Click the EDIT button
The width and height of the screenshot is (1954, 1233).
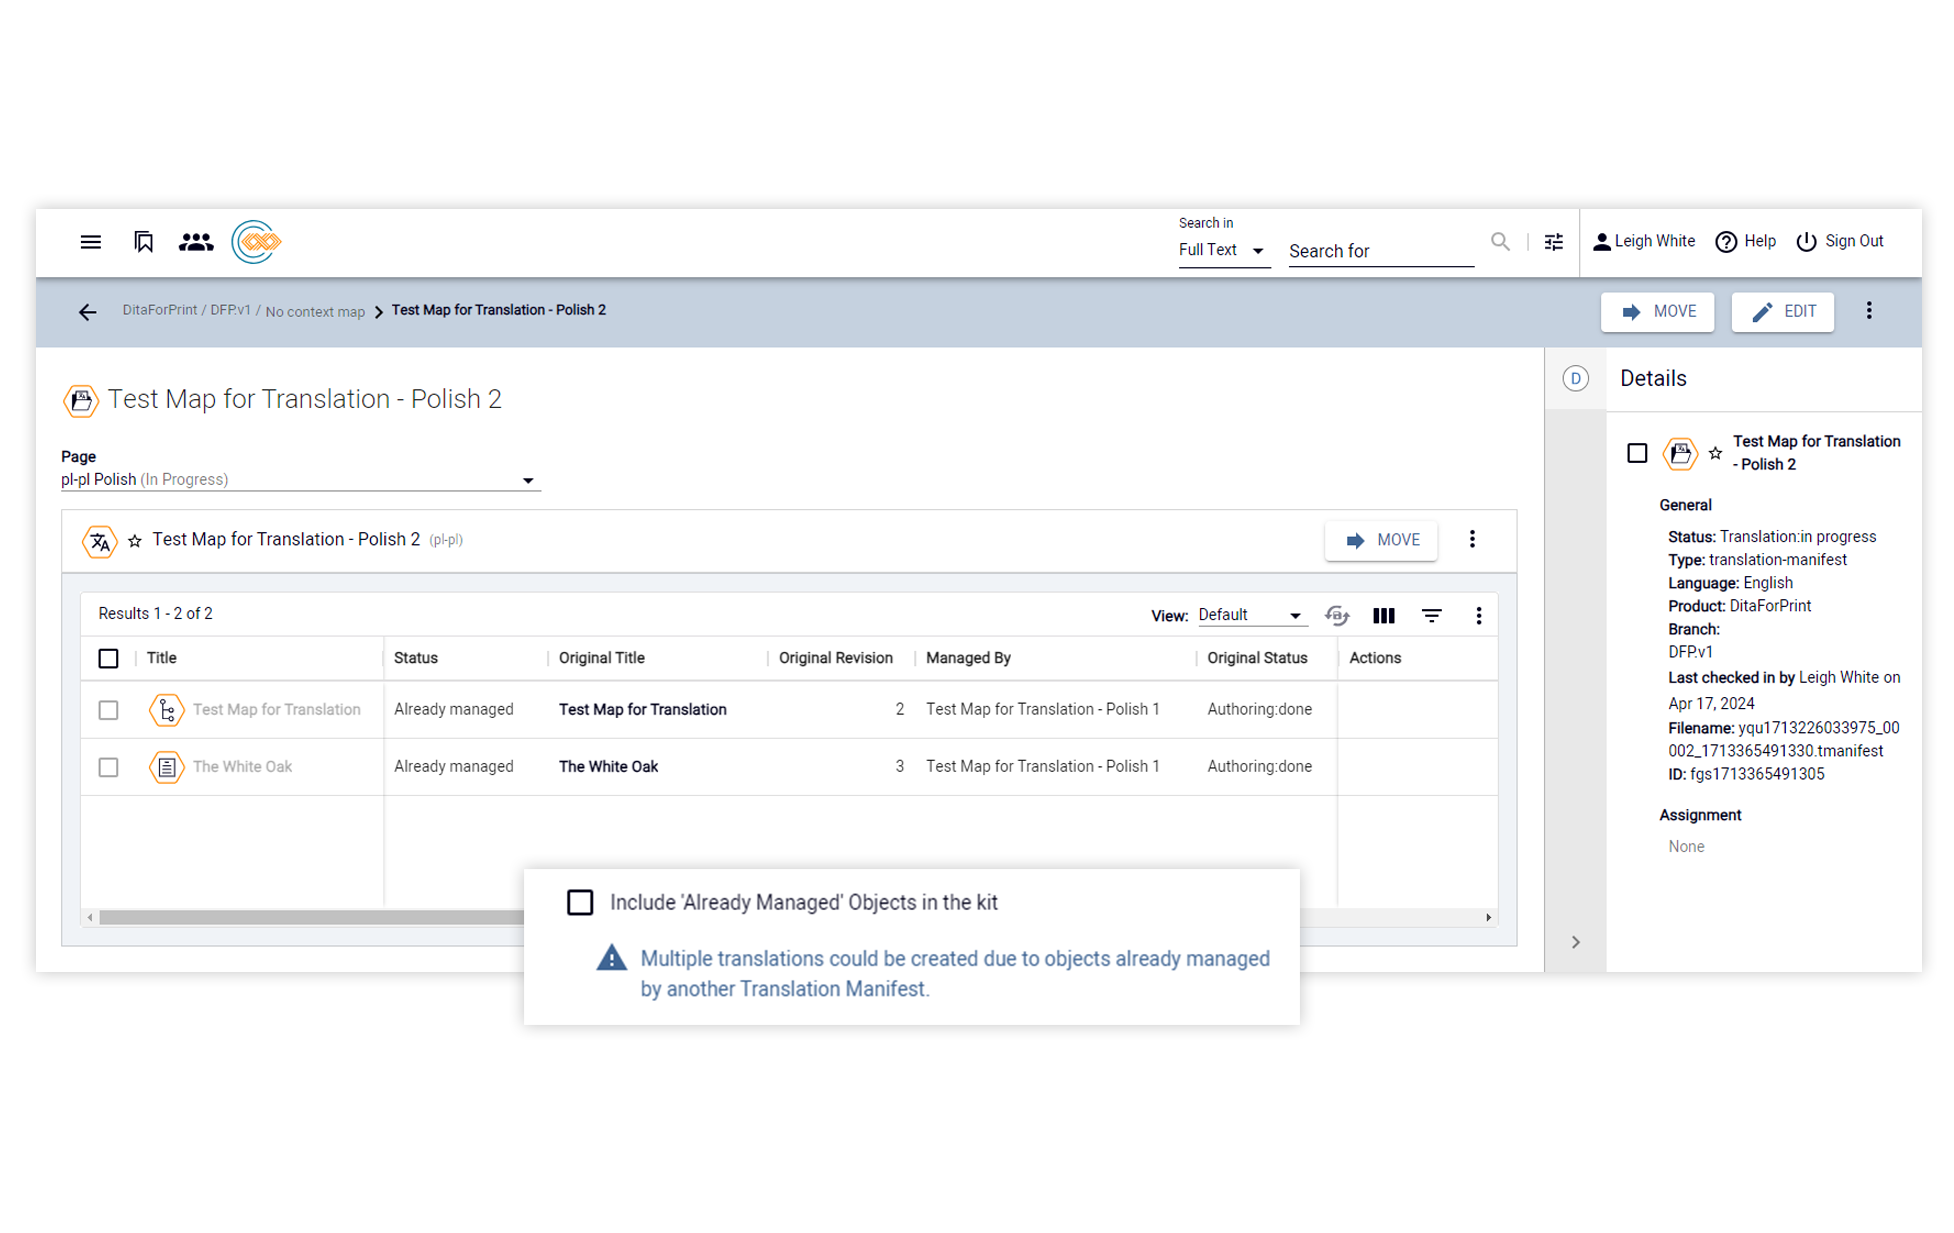(x=1783, y=311)
